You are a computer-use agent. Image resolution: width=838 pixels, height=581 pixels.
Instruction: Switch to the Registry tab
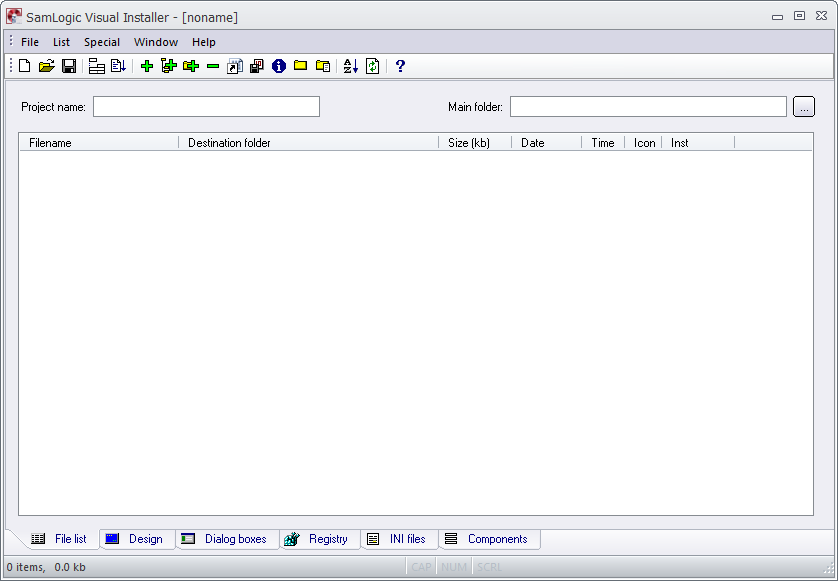click(x=320, y=539)
